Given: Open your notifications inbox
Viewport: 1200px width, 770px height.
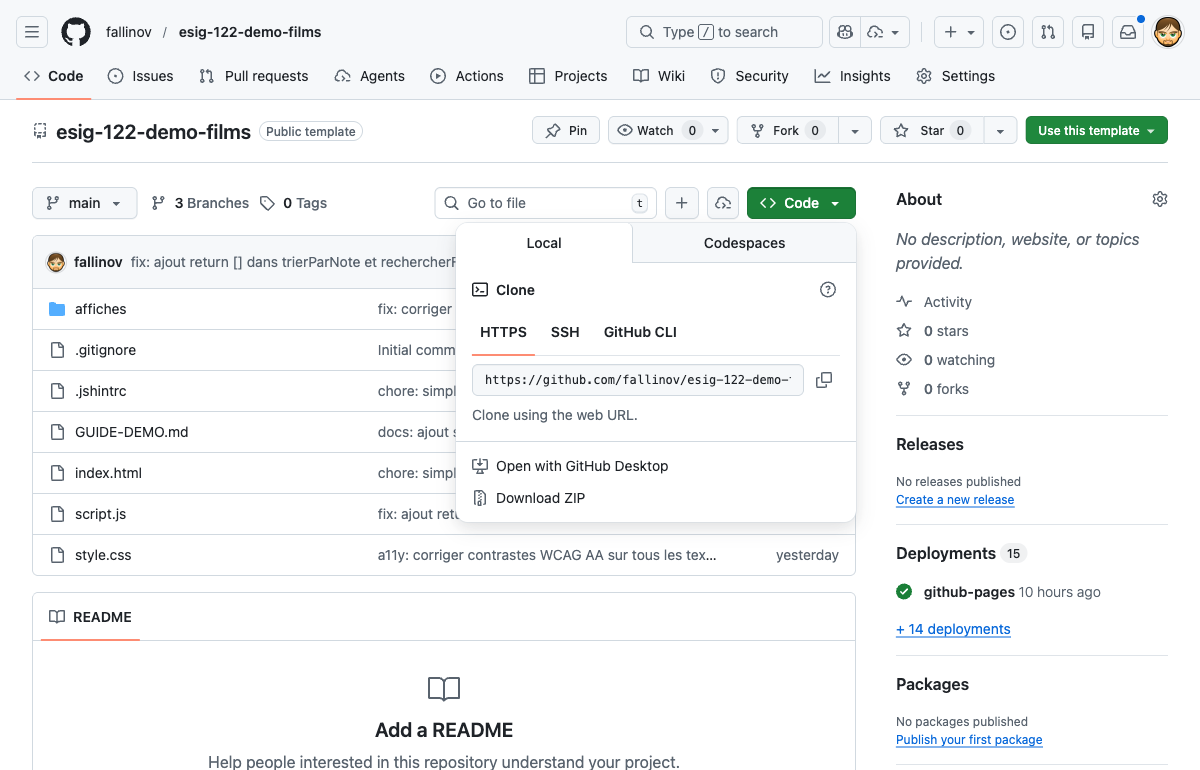Looking at the screenshot, I should point(1128,31).
